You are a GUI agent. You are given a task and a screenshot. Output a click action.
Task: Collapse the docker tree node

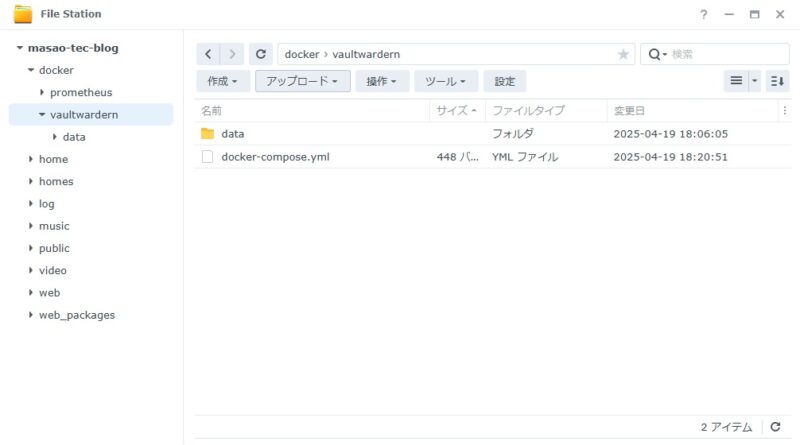pyautogui.click(x=31, y=70)
